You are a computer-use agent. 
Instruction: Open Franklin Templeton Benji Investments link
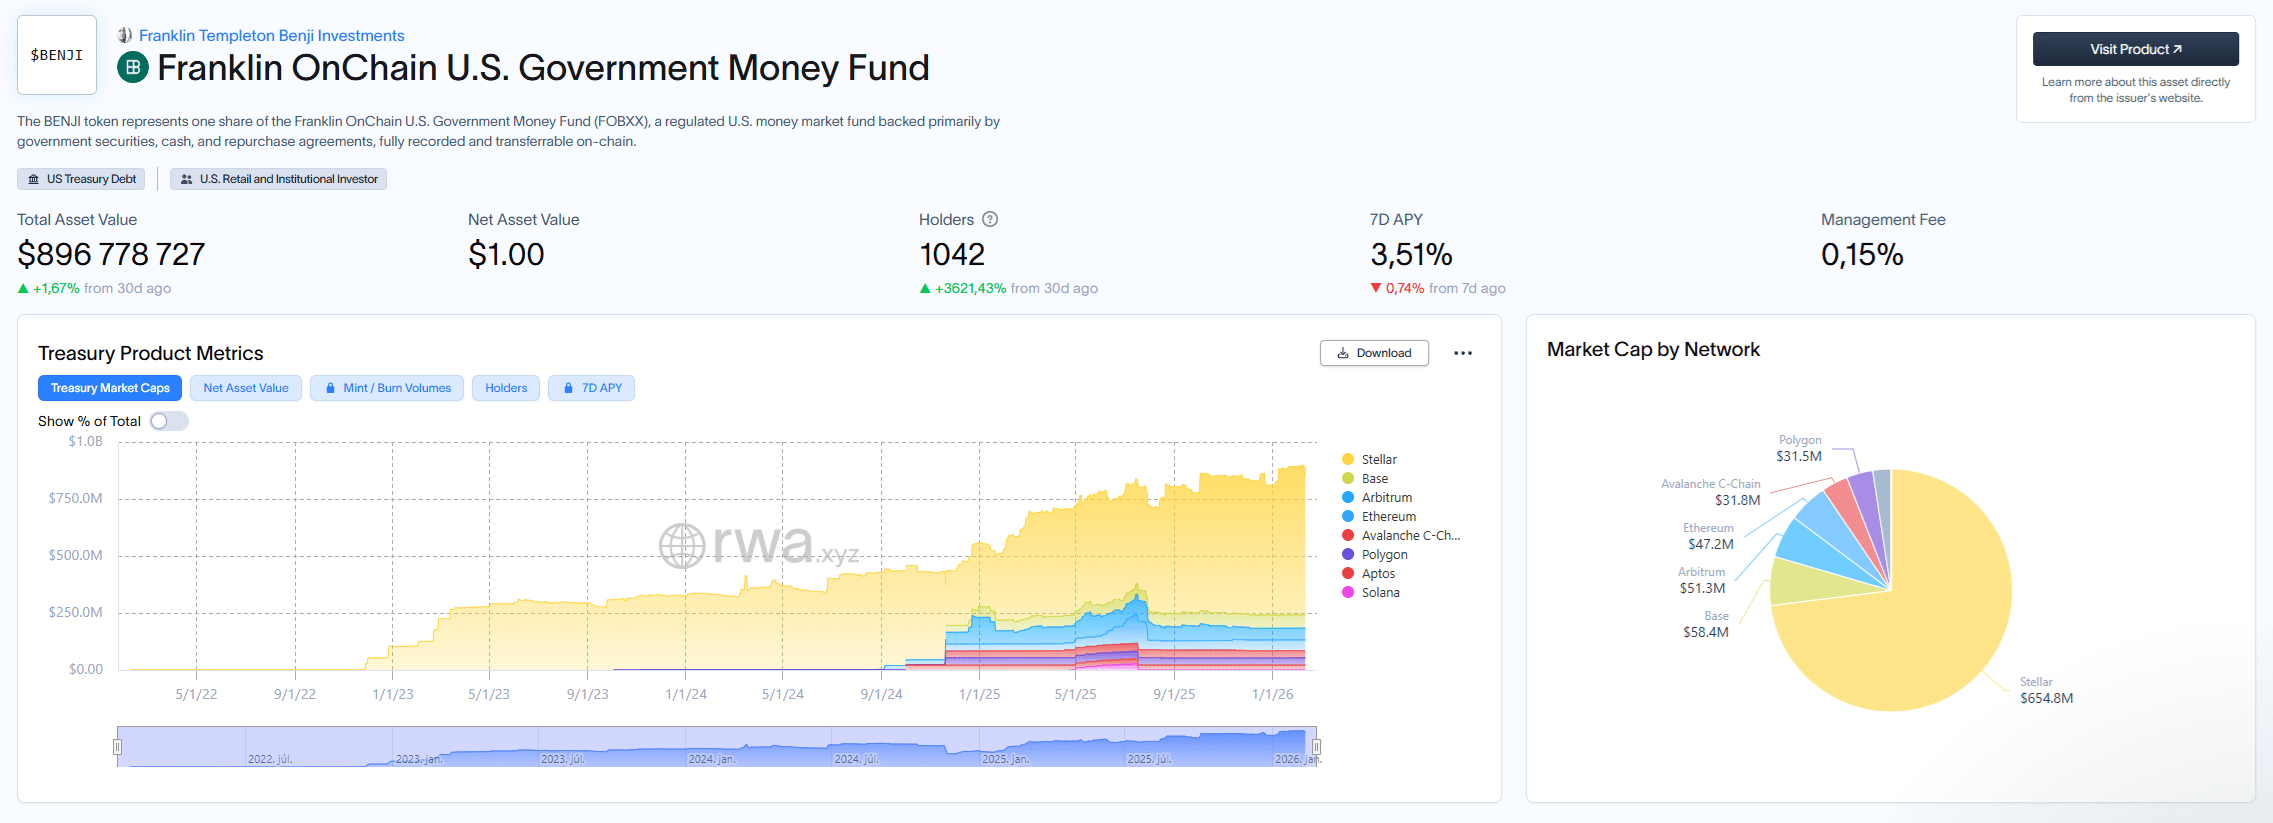click(x=271, y=35)
